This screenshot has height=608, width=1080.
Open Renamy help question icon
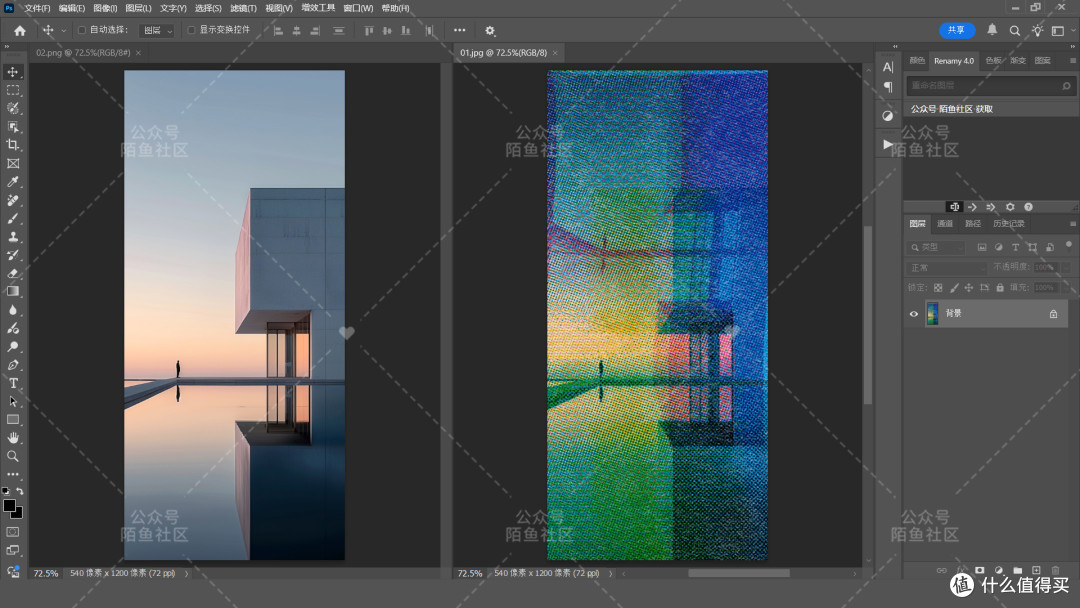coord(1028,207)
